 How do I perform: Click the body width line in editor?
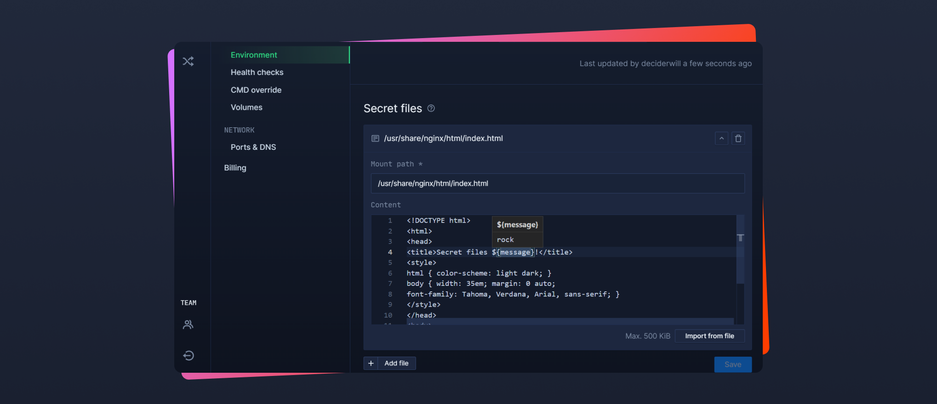pyautogui.click(x=481, y=284)
